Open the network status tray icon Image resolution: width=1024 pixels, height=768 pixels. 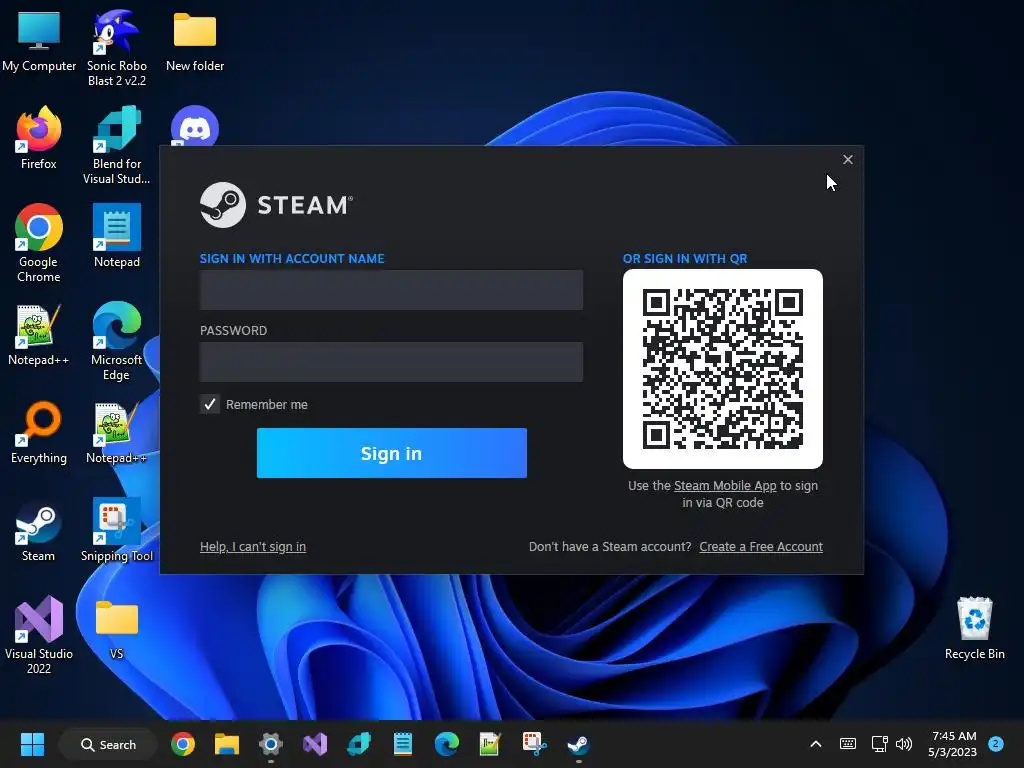click(879, 744)
